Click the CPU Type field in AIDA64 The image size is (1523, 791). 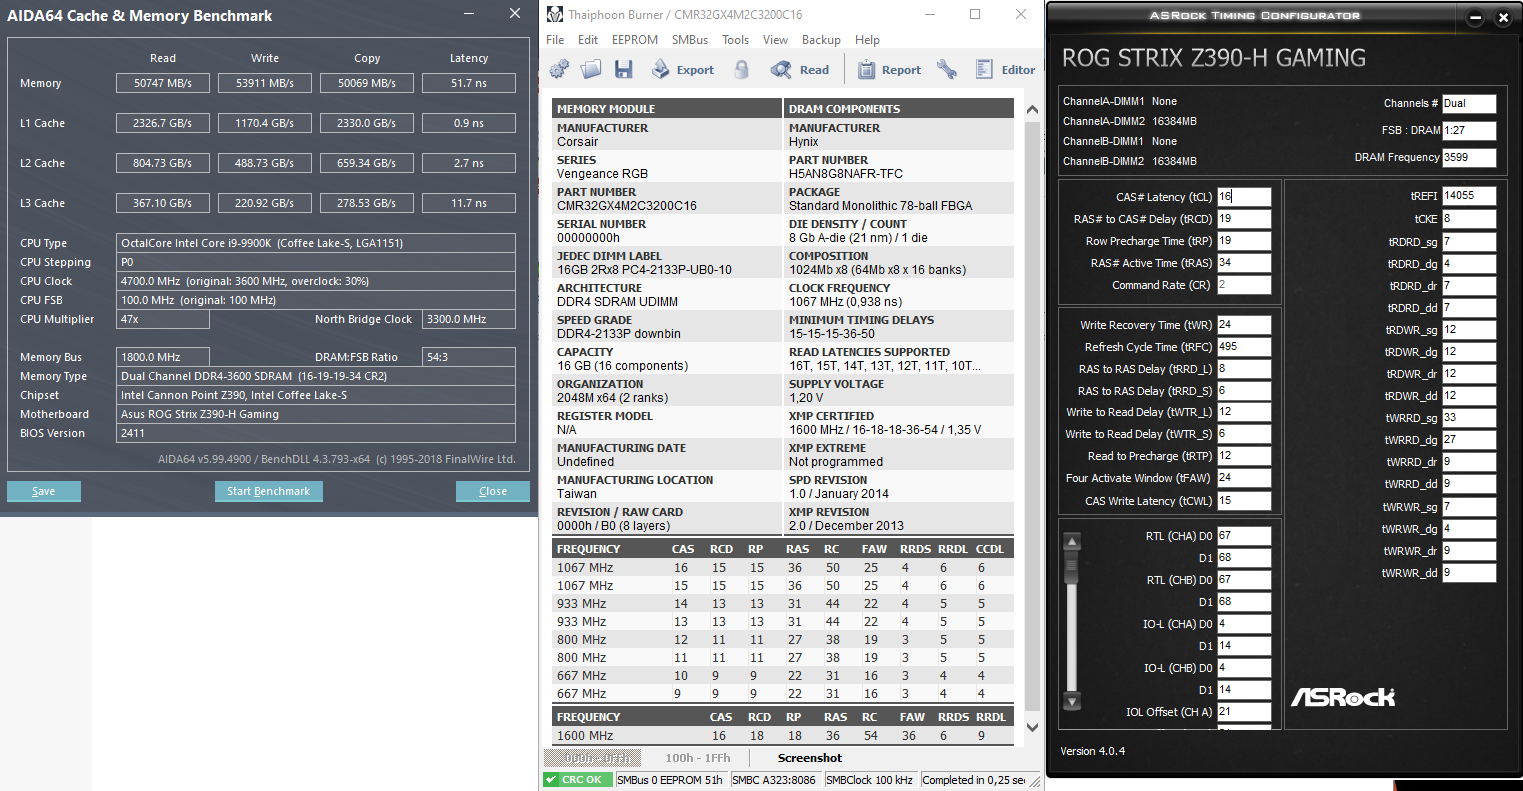click(316, 243)
